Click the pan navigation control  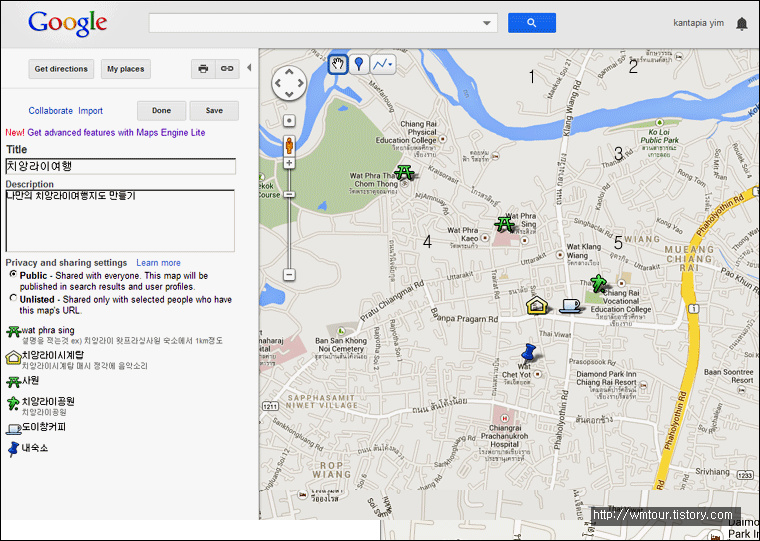pos(289,83)
